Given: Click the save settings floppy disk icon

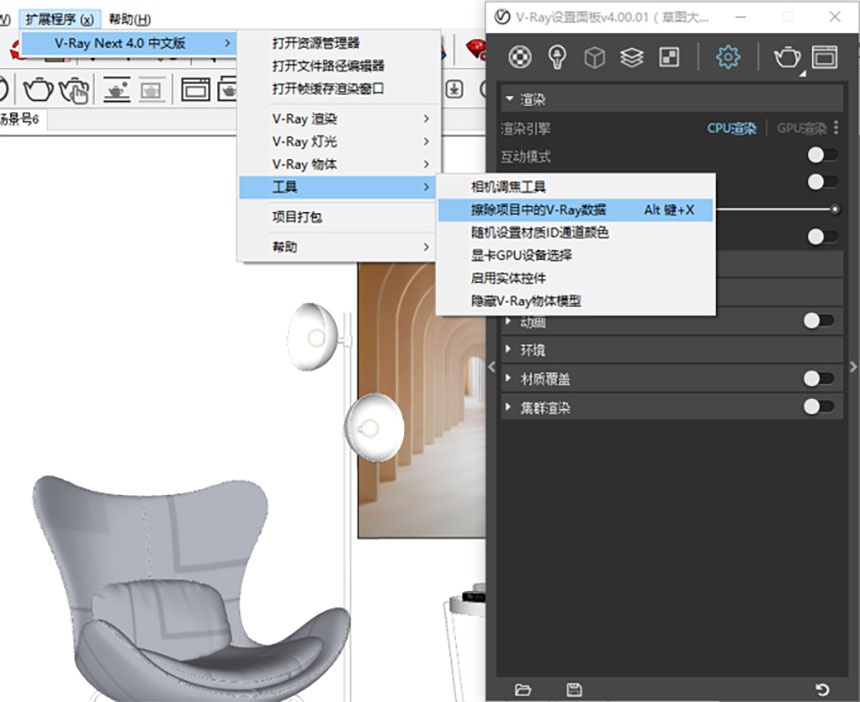Looking at the screenshot, I should 574,689.
